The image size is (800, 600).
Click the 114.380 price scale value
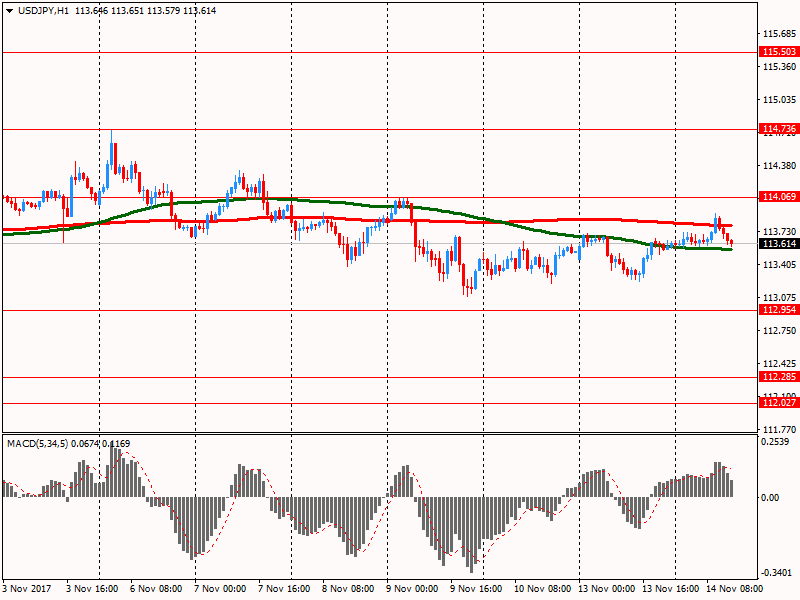pos(779,165)
